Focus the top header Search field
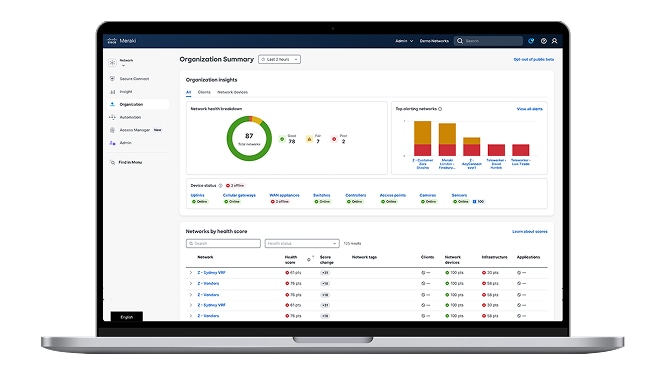 488,41
